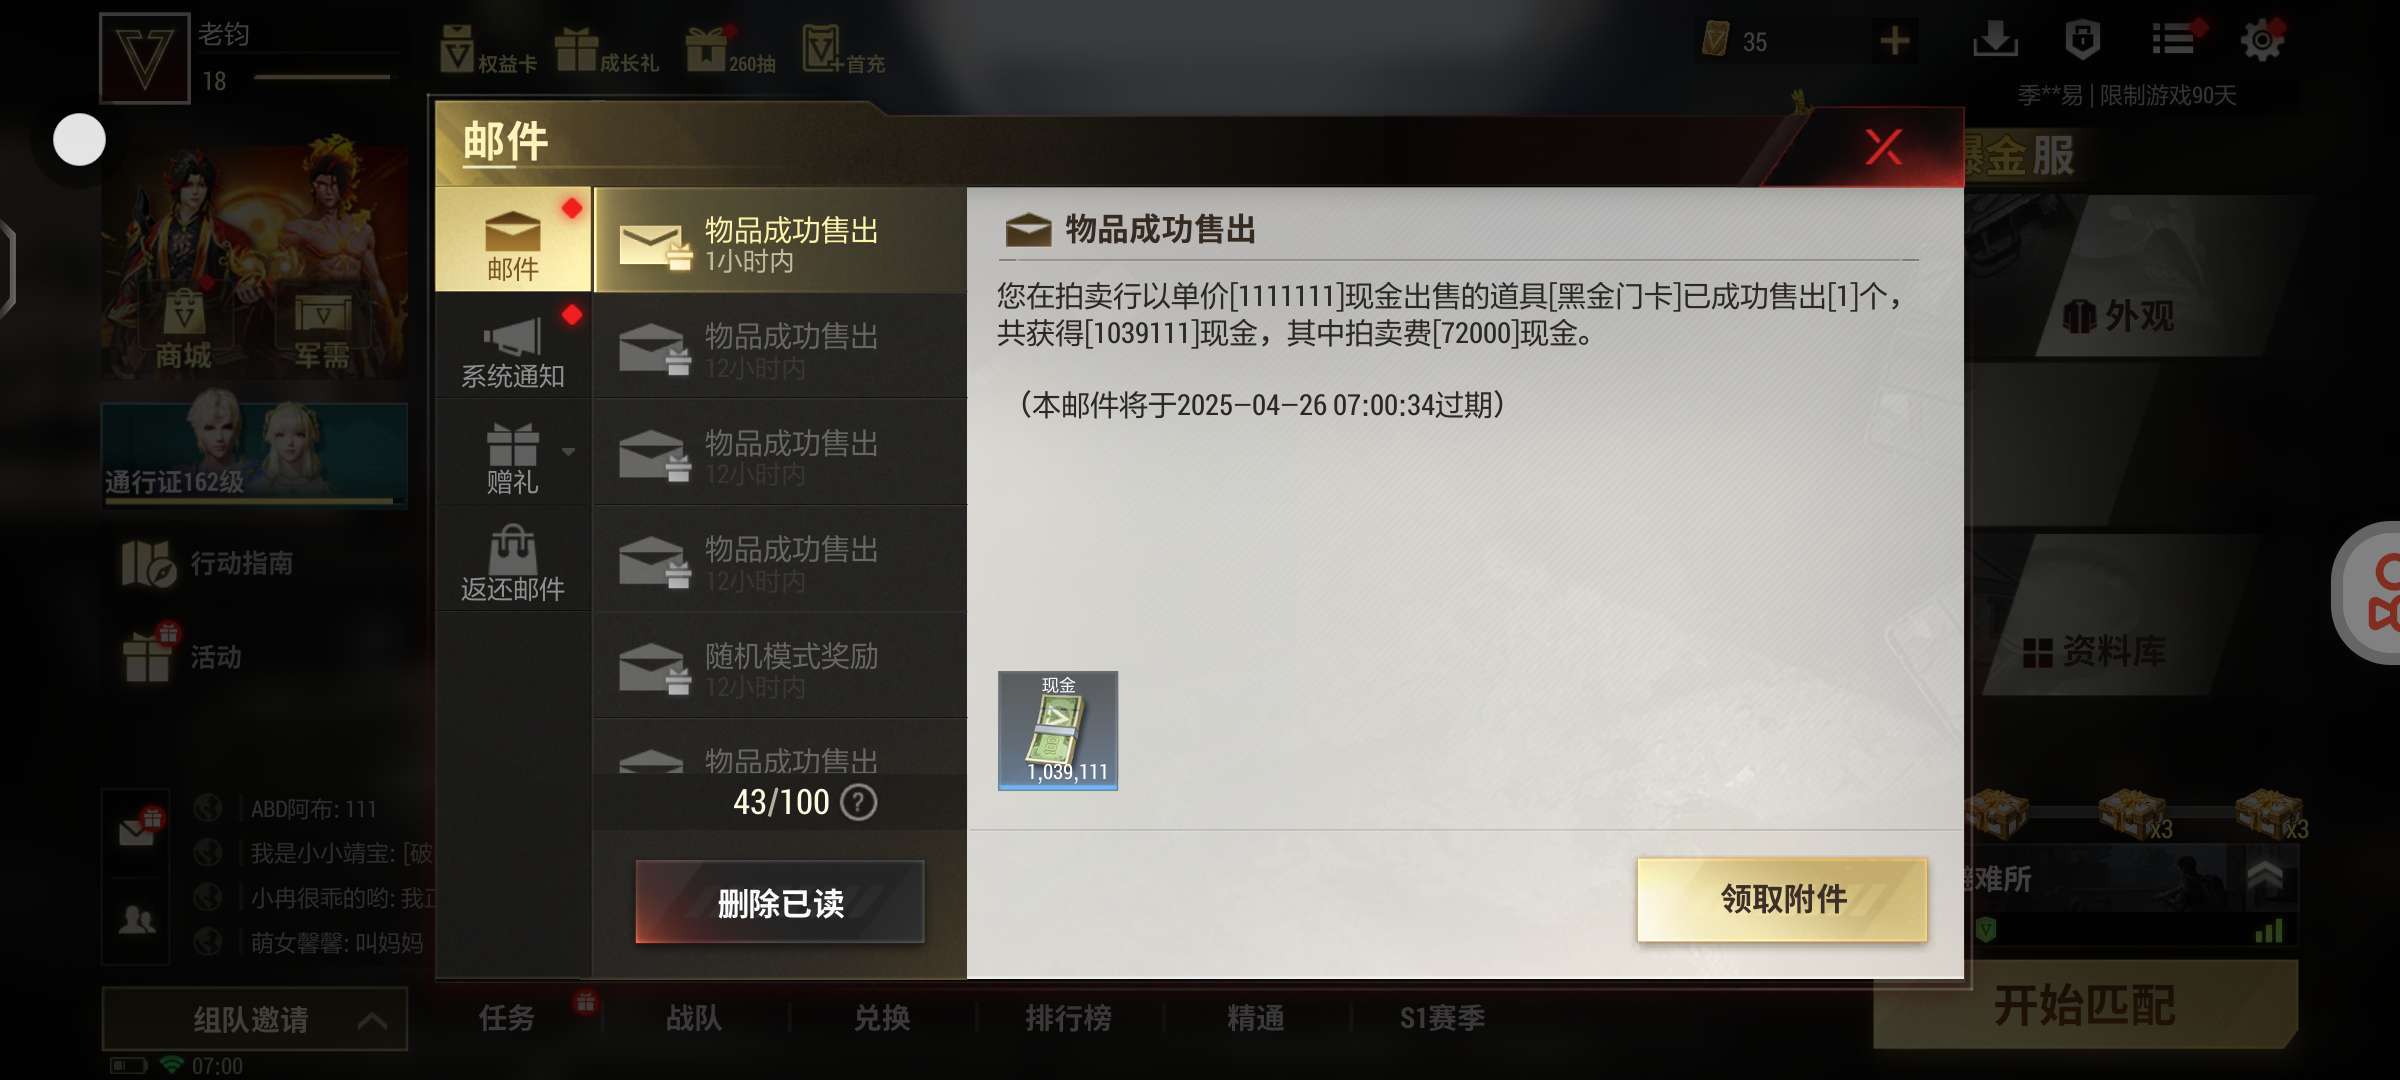
Task: Select the 邮件 tab in sidebar
Action: 513,240
